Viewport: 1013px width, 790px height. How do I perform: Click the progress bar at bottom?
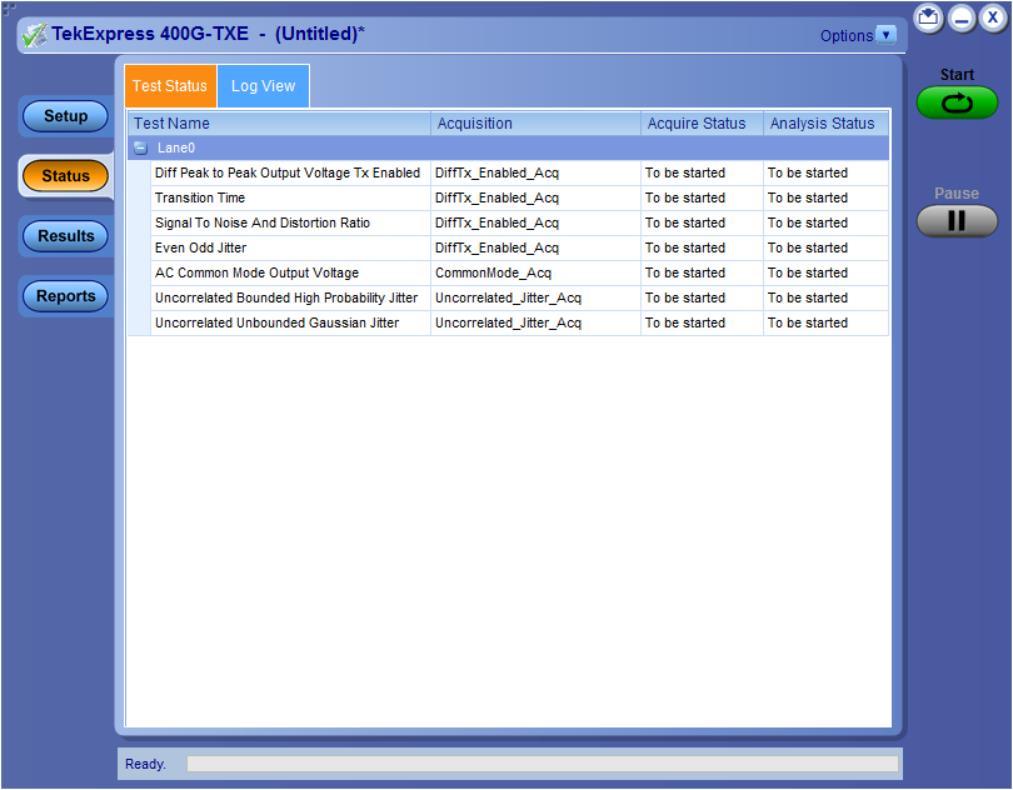tap(541, 764)
